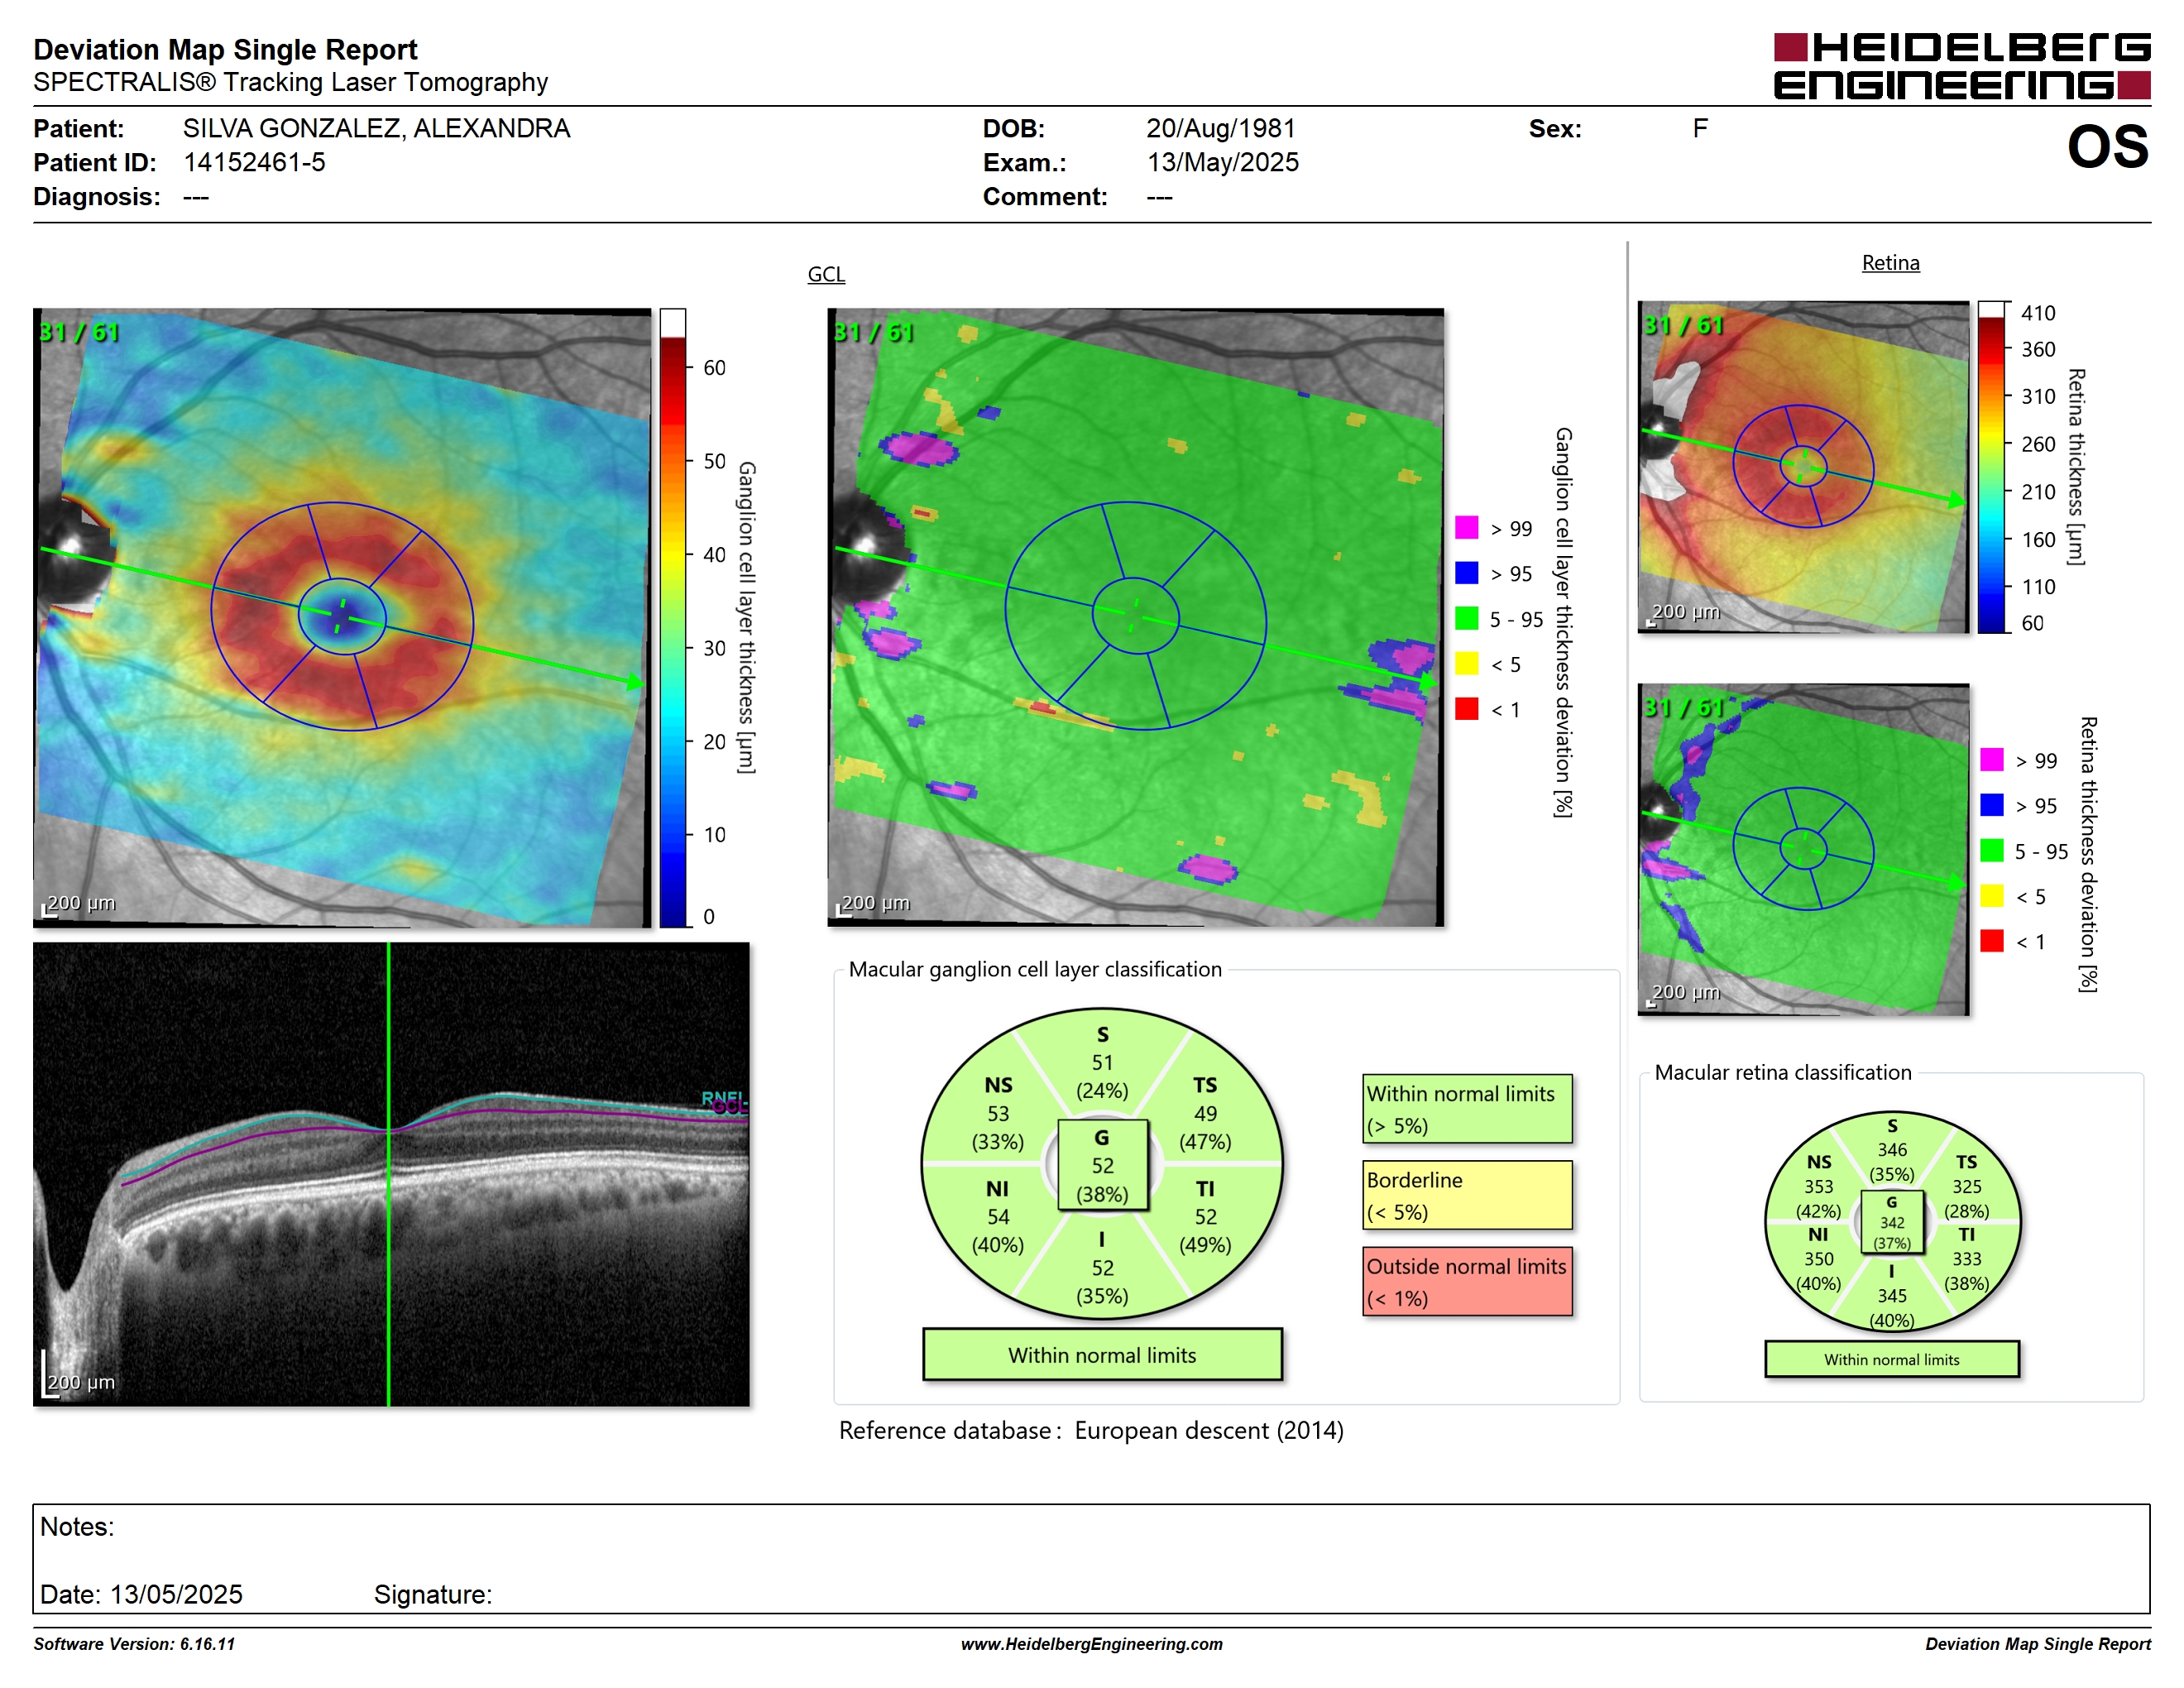Screen dimensions: 2184x1688
Task: Click magenta '> 99' swatch in GCL deviation legend
Action: tap(1466, 527)
